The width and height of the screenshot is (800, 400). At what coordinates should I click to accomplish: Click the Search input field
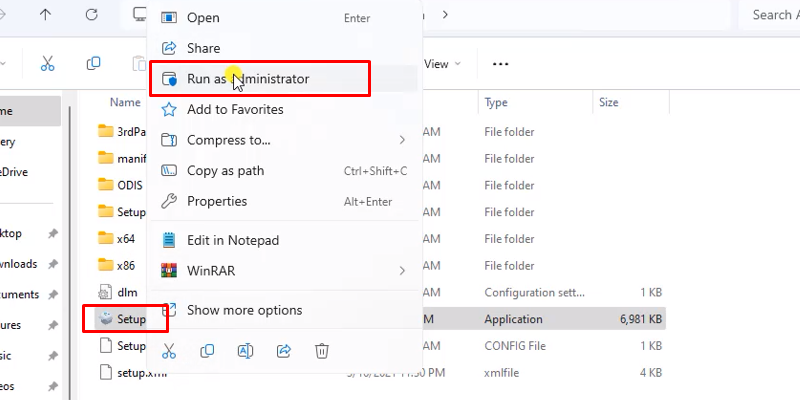point(770,15)
